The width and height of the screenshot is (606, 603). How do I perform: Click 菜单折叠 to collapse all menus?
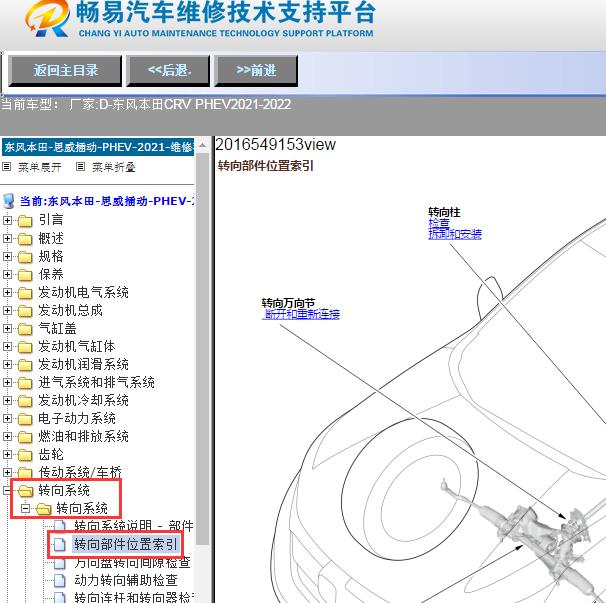pos(114,167)
